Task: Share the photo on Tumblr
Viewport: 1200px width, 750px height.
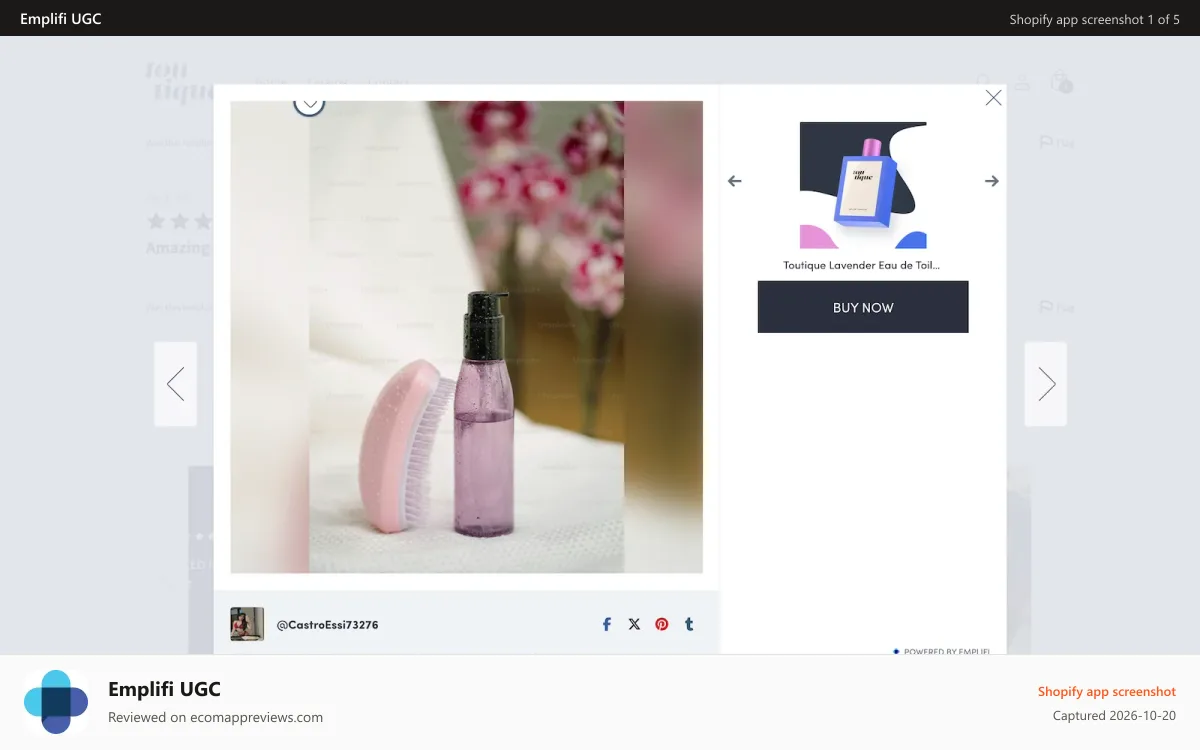Action: click(x=689, y=624)
